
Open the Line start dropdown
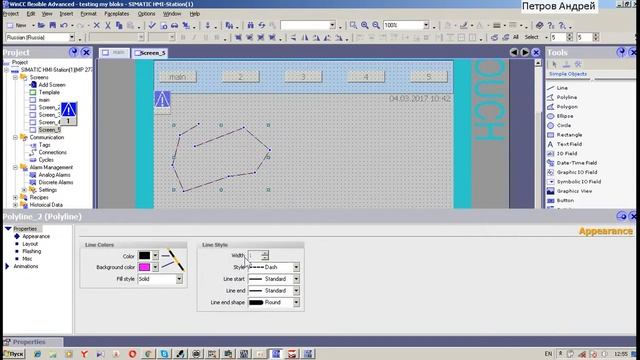(296, 279)
